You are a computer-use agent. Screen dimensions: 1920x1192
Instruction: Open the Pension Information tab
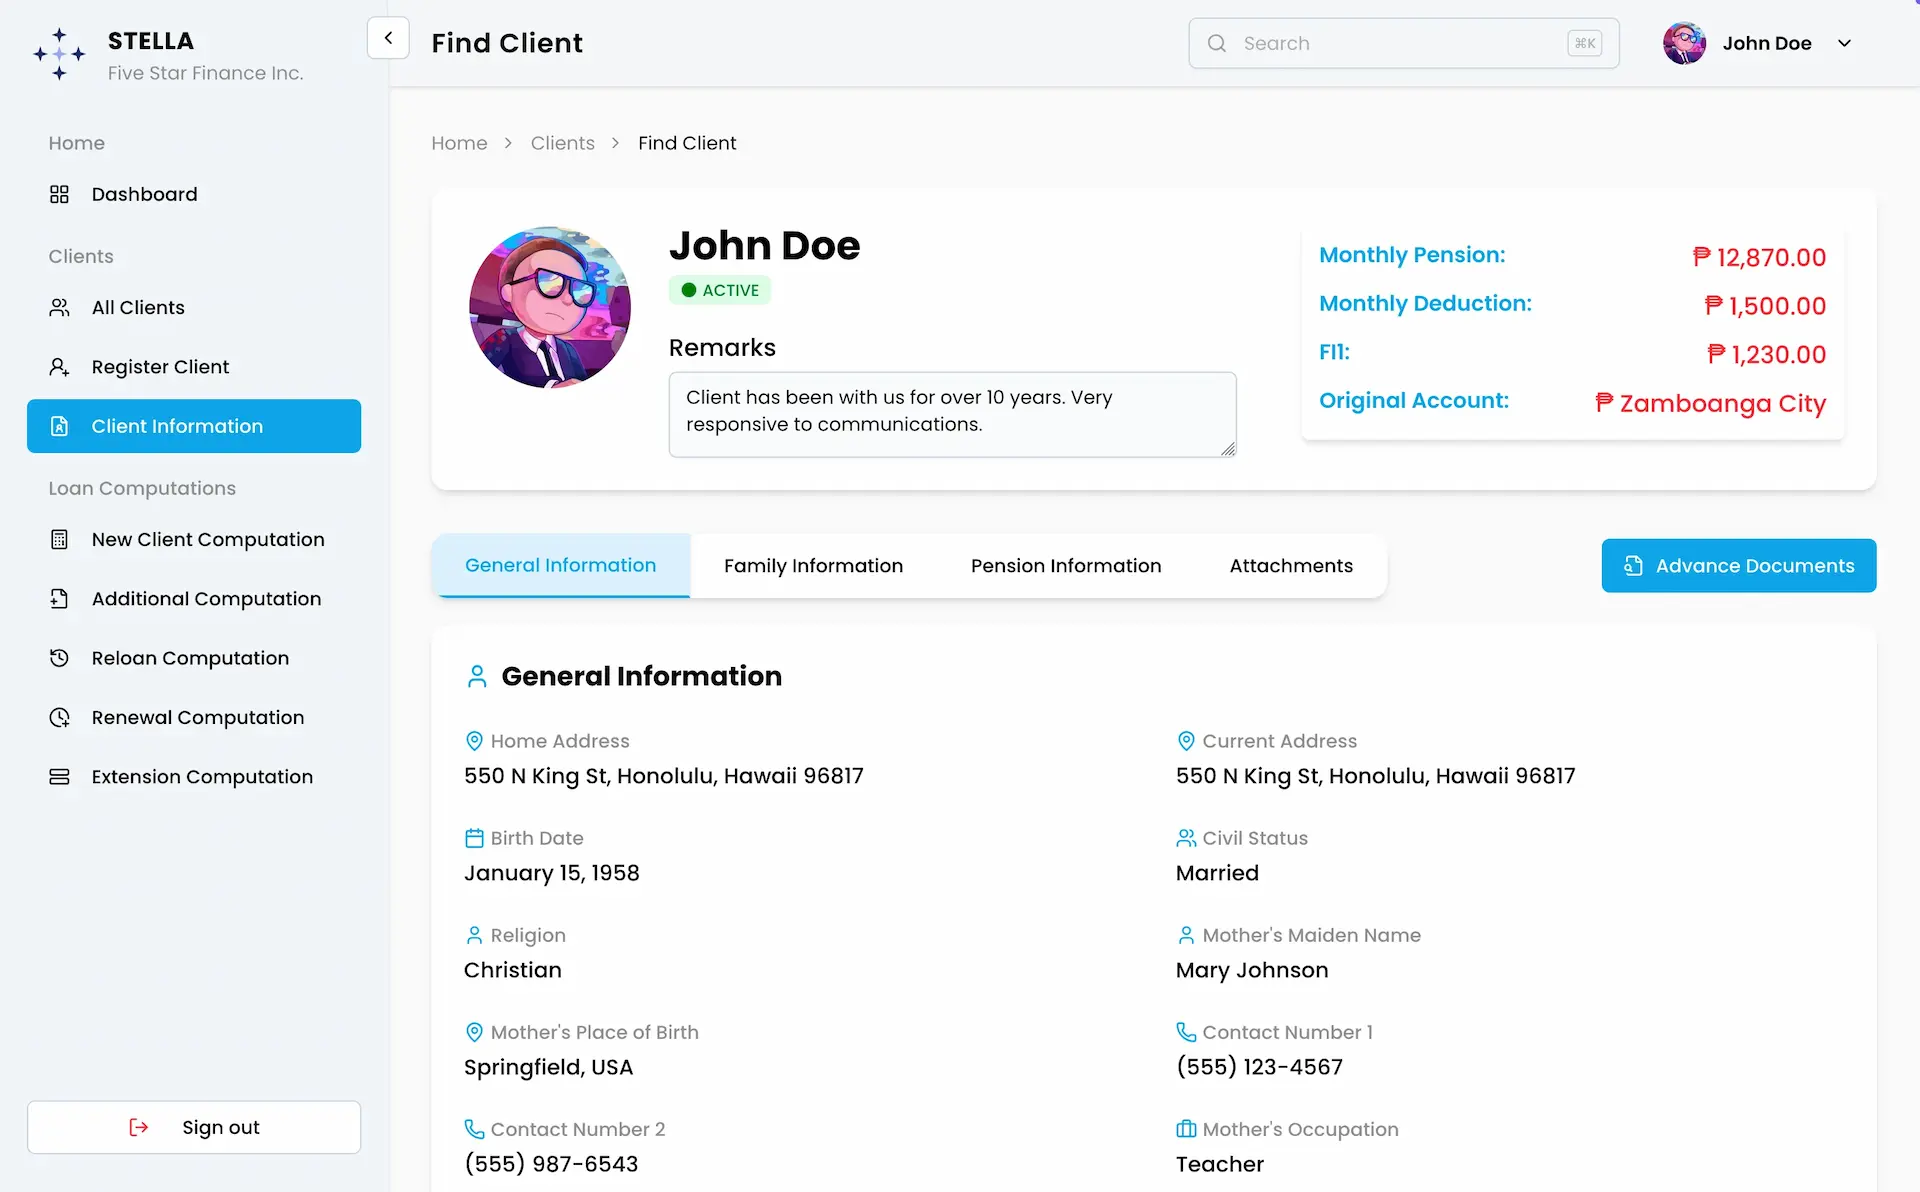click(x=1066, y=566)
